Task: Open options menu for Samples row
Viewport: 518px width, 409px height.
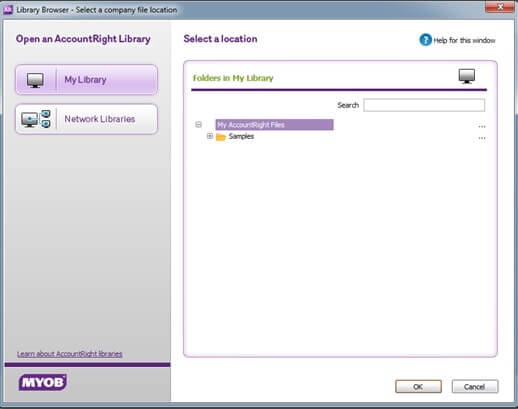Action: (482, 138)
